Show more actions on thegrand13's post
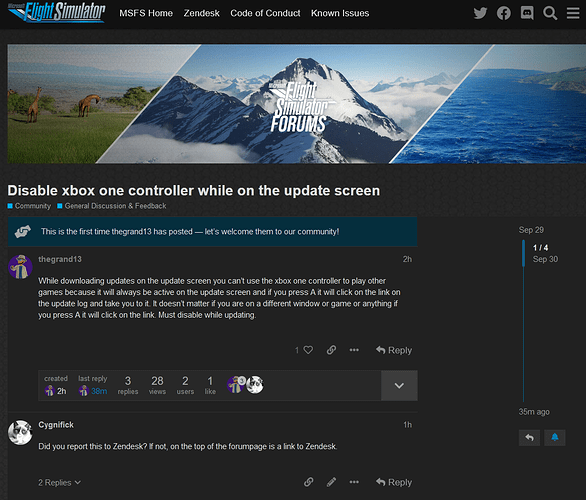The height and width of the screenshot is (500, 586). (354, 350)
